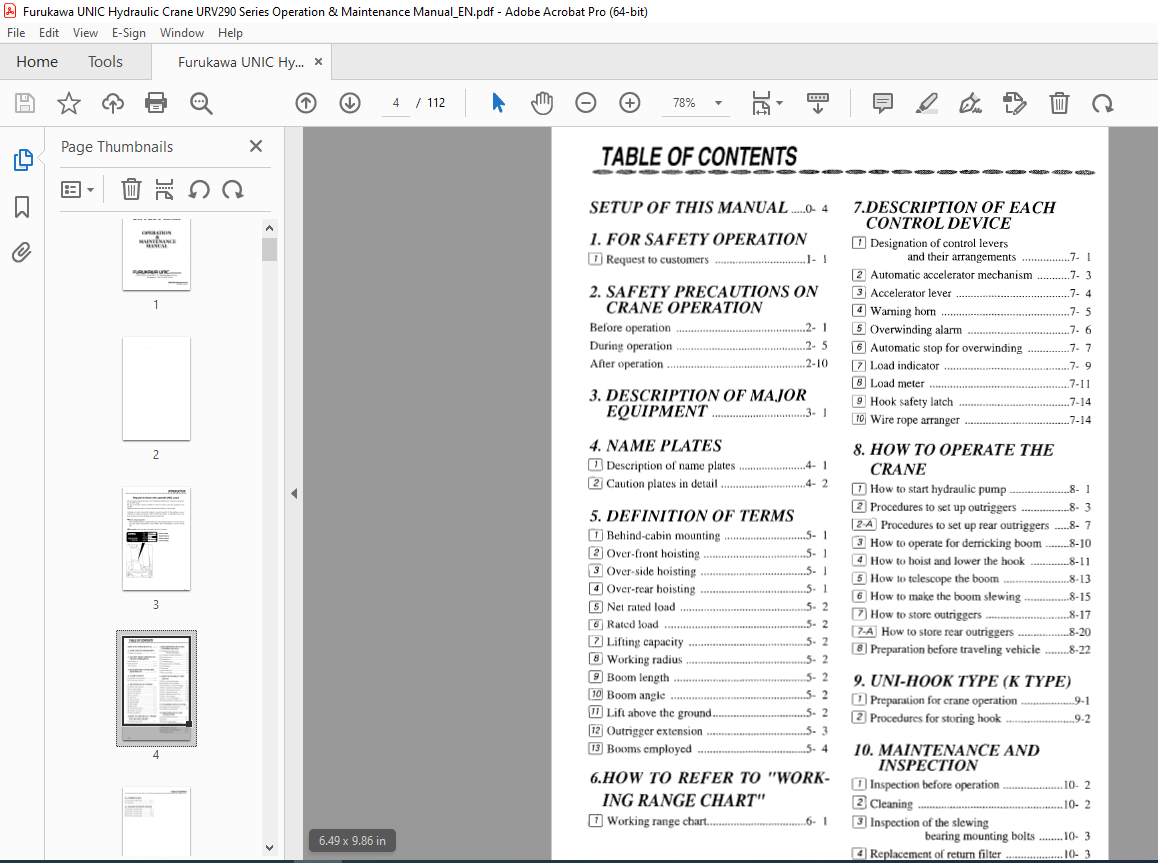The height and width of the screenshot is (863, 1158).
Task: Open the Attachments paperclip panel
Action: 22,252
